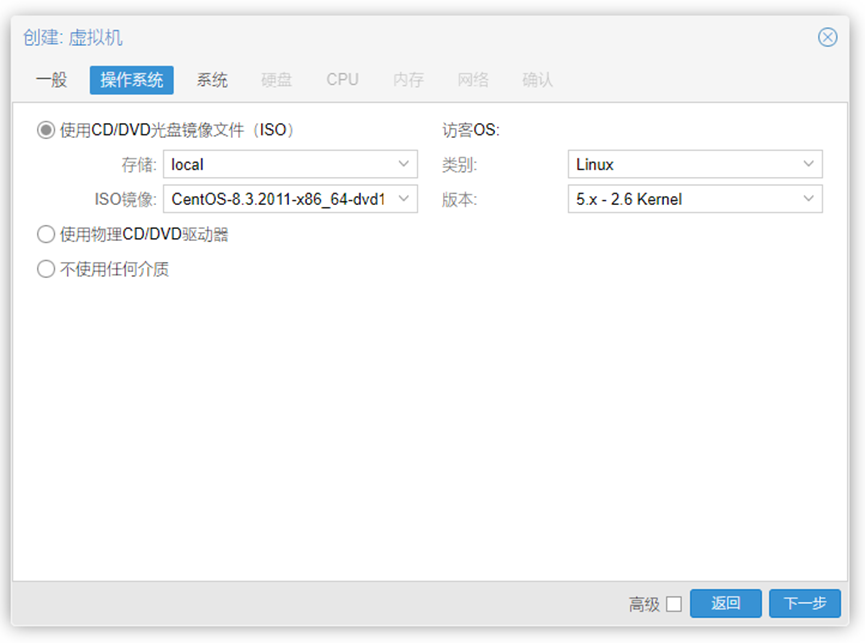Open the 系统 tab
This screenshot has width=865, height=643.
(212, 80)
